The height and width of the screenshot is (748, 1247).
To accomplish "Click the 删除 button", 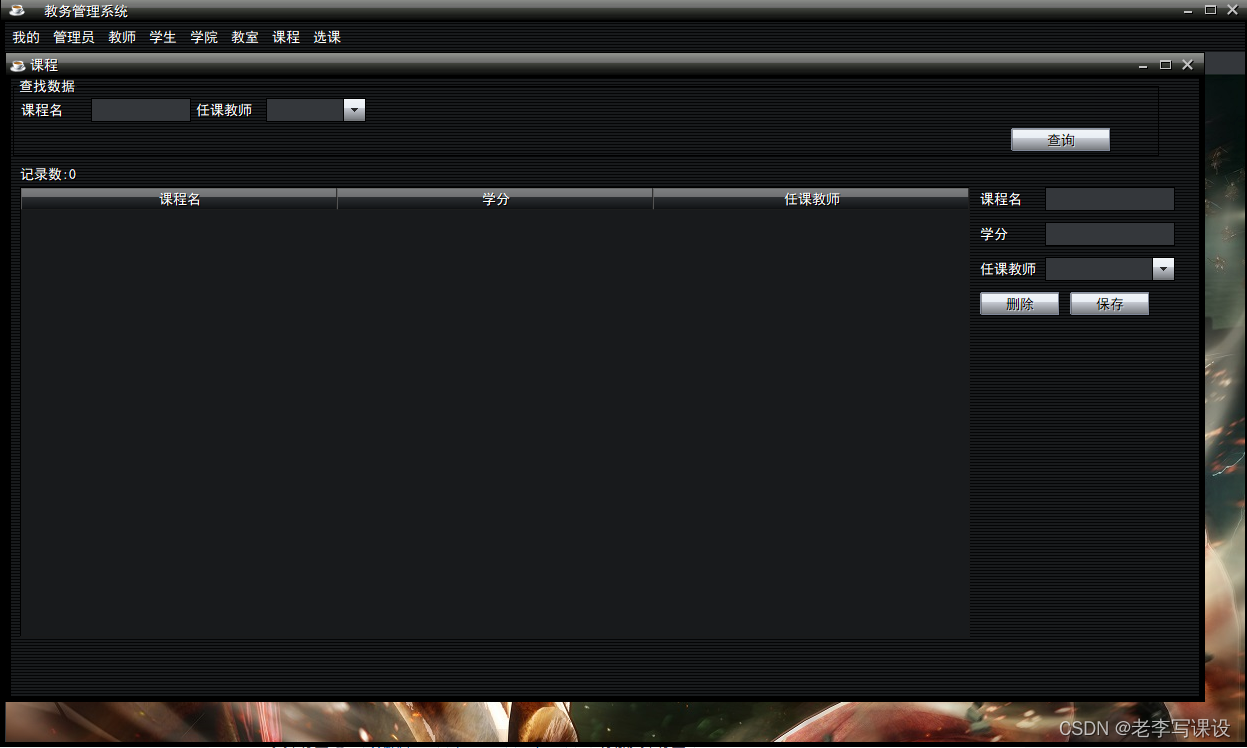I will 1019,304.
